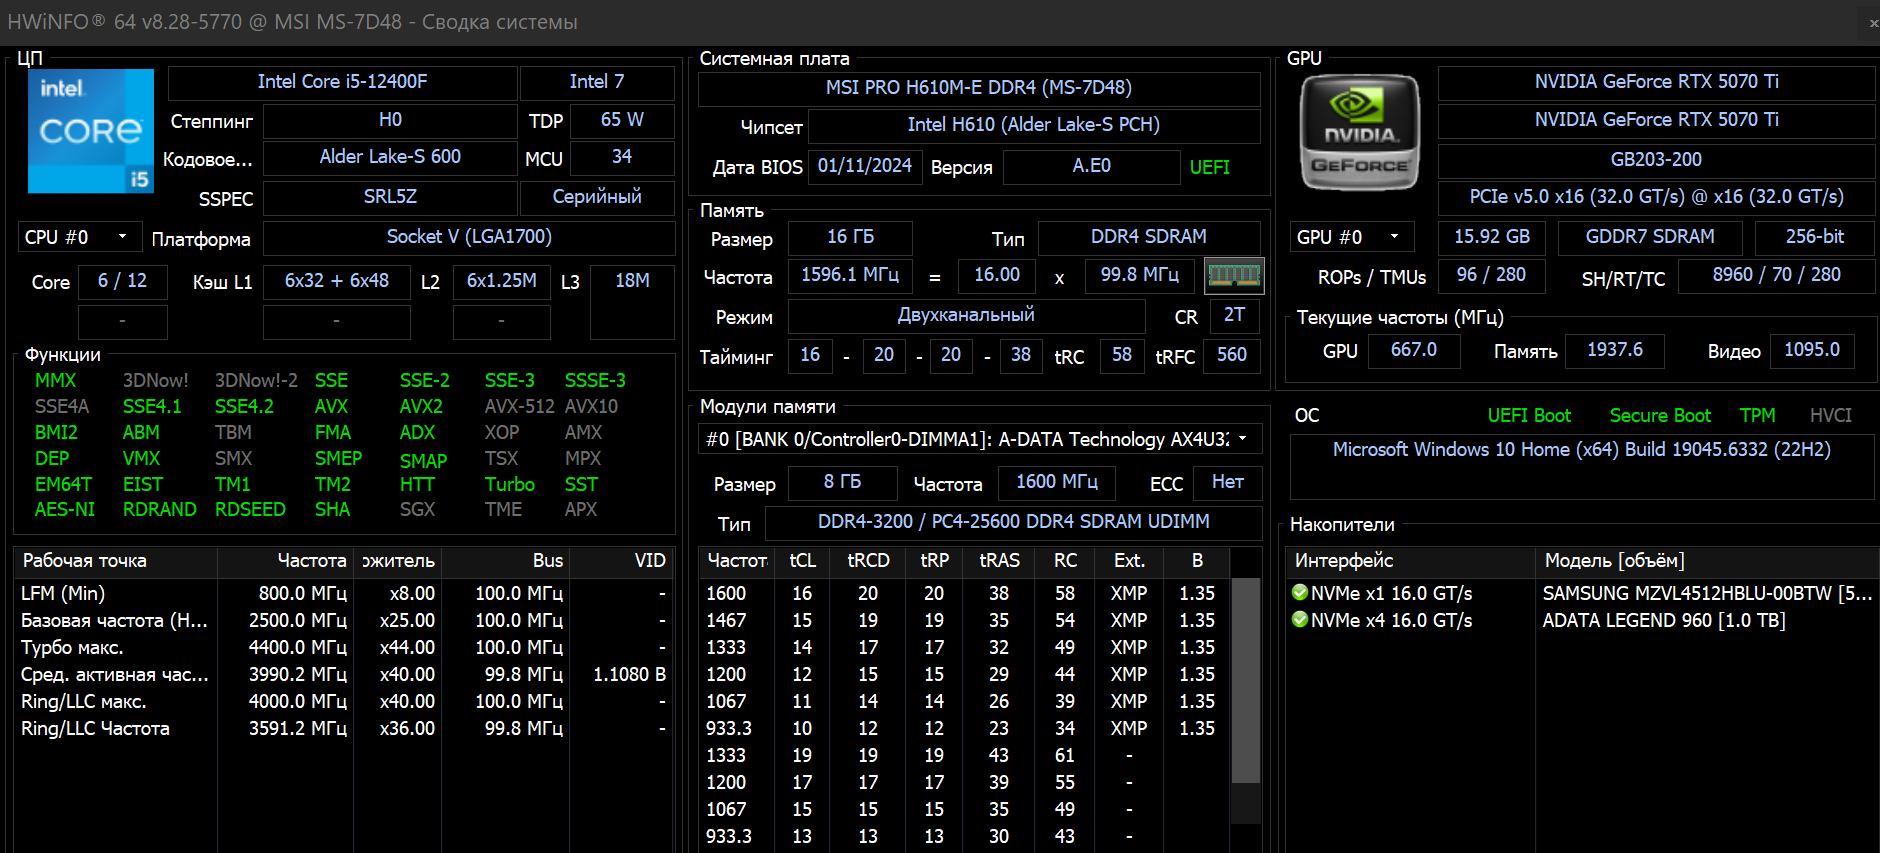Click the 1596.1 МГц memory frequency value
Screen dimensions: 1880x853
[x=850, y=275]
